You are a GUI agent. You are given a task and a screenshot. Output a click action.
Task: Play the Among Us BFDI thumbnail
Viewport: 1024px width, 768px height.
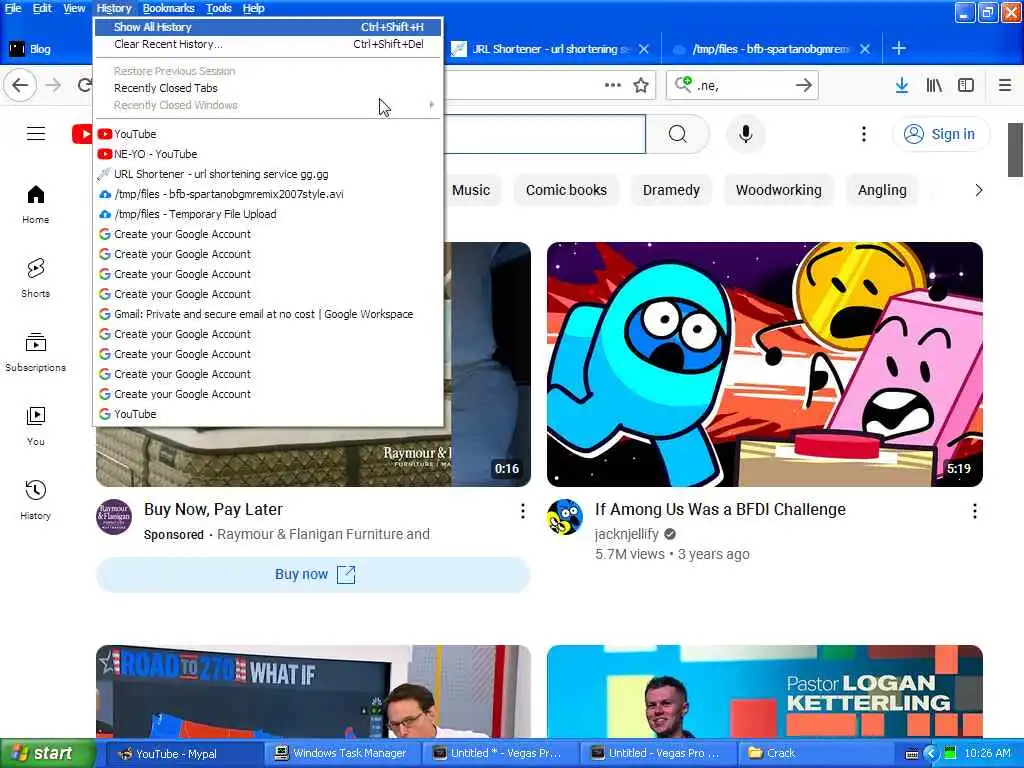click(765, 364)
